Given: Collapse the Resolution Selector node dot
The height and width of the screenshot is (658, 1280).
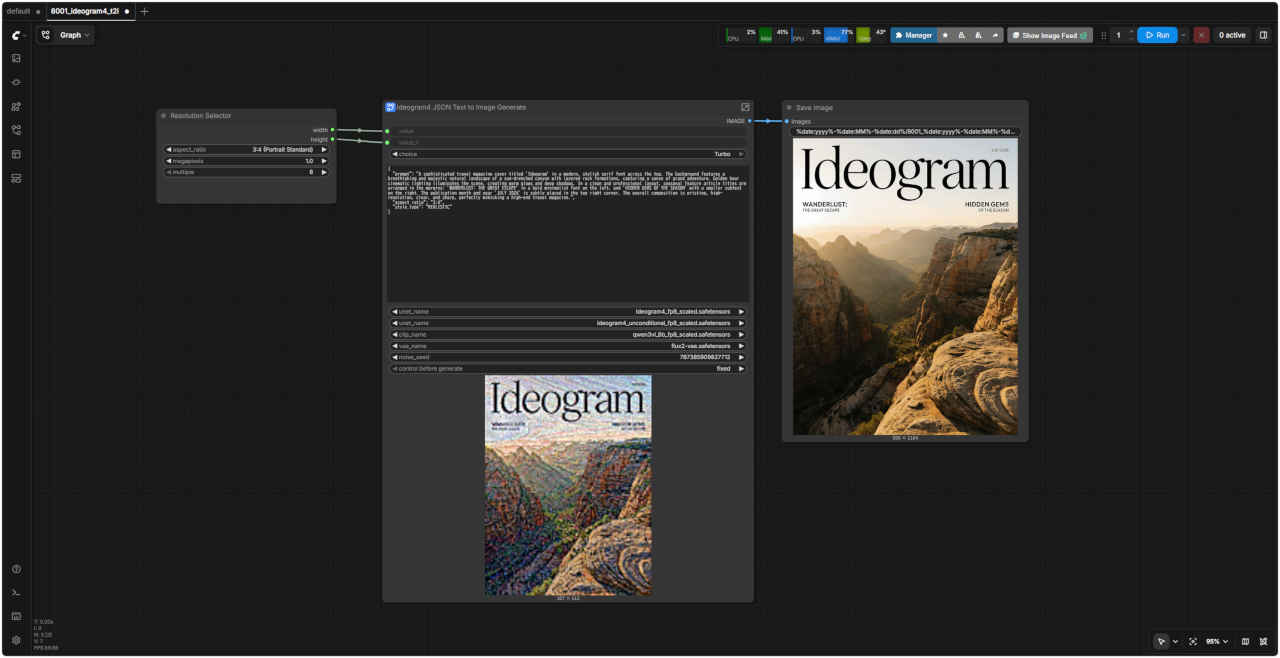Looking at the screenshot, I should tap(164, 116).
